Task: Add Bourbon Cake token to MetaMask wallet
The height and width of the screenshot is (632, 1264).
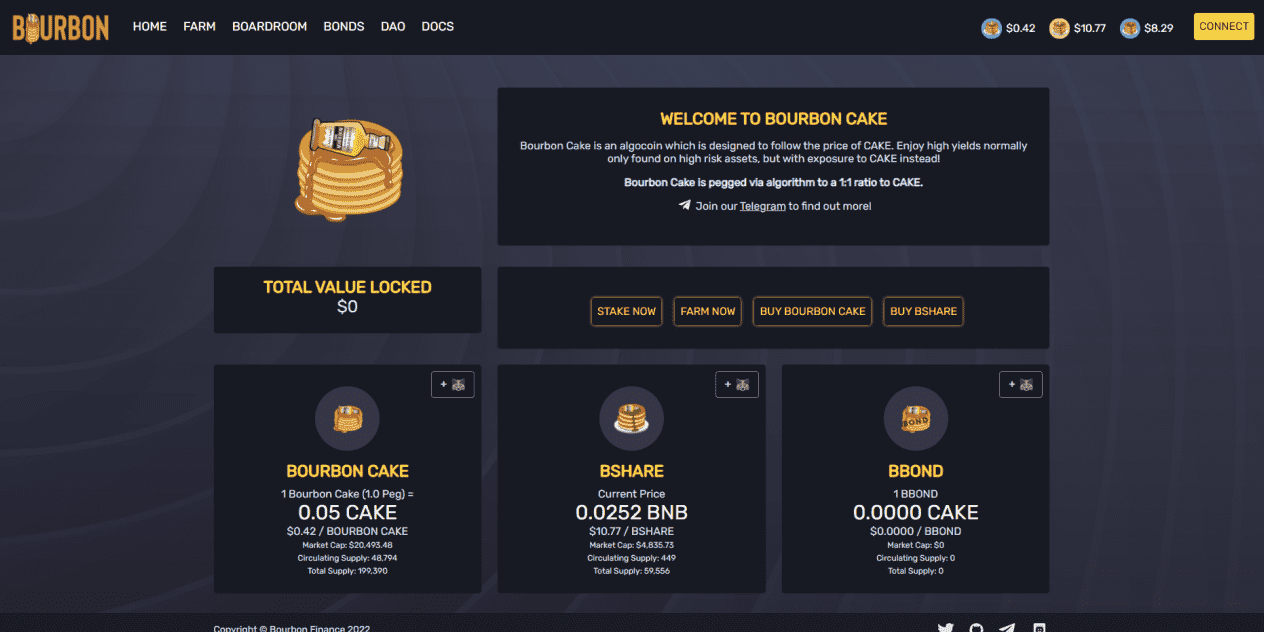Action: click(453, 384)
